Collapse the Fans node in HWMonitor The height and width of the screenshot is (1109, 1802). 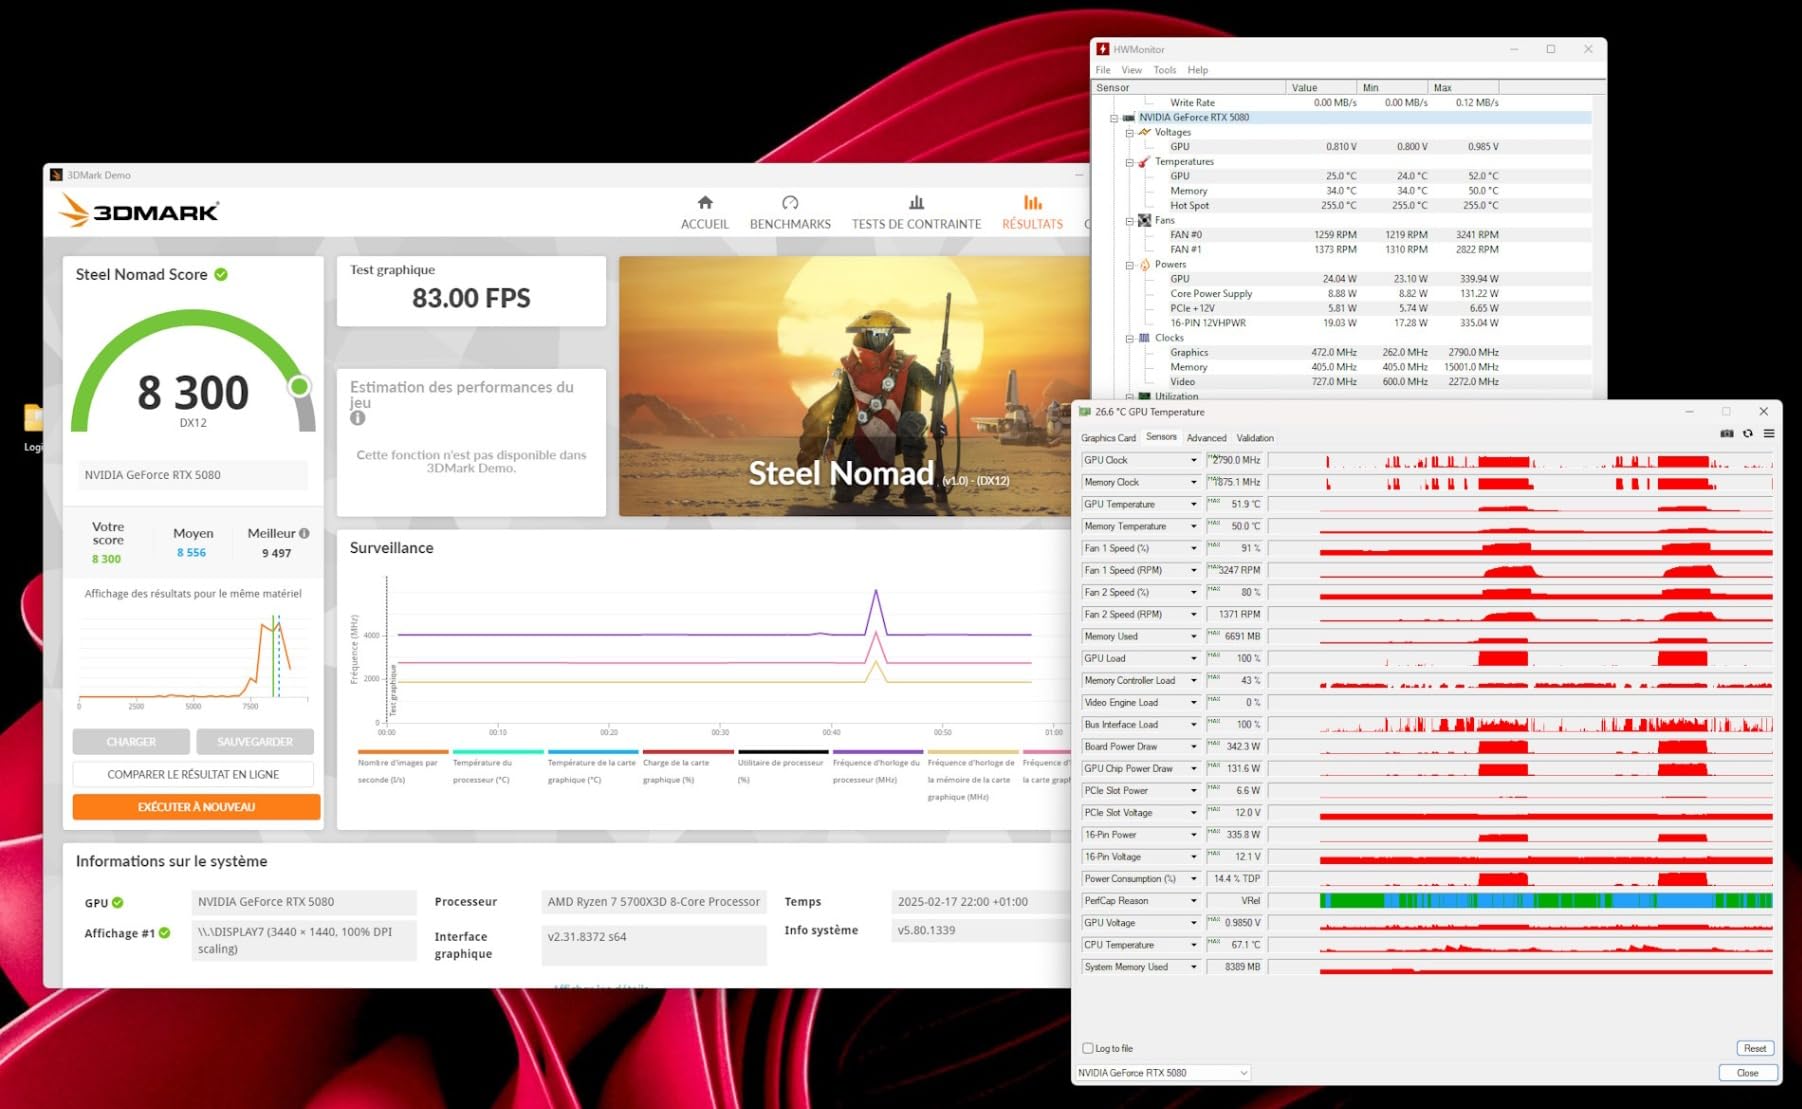coord(1129,221)
